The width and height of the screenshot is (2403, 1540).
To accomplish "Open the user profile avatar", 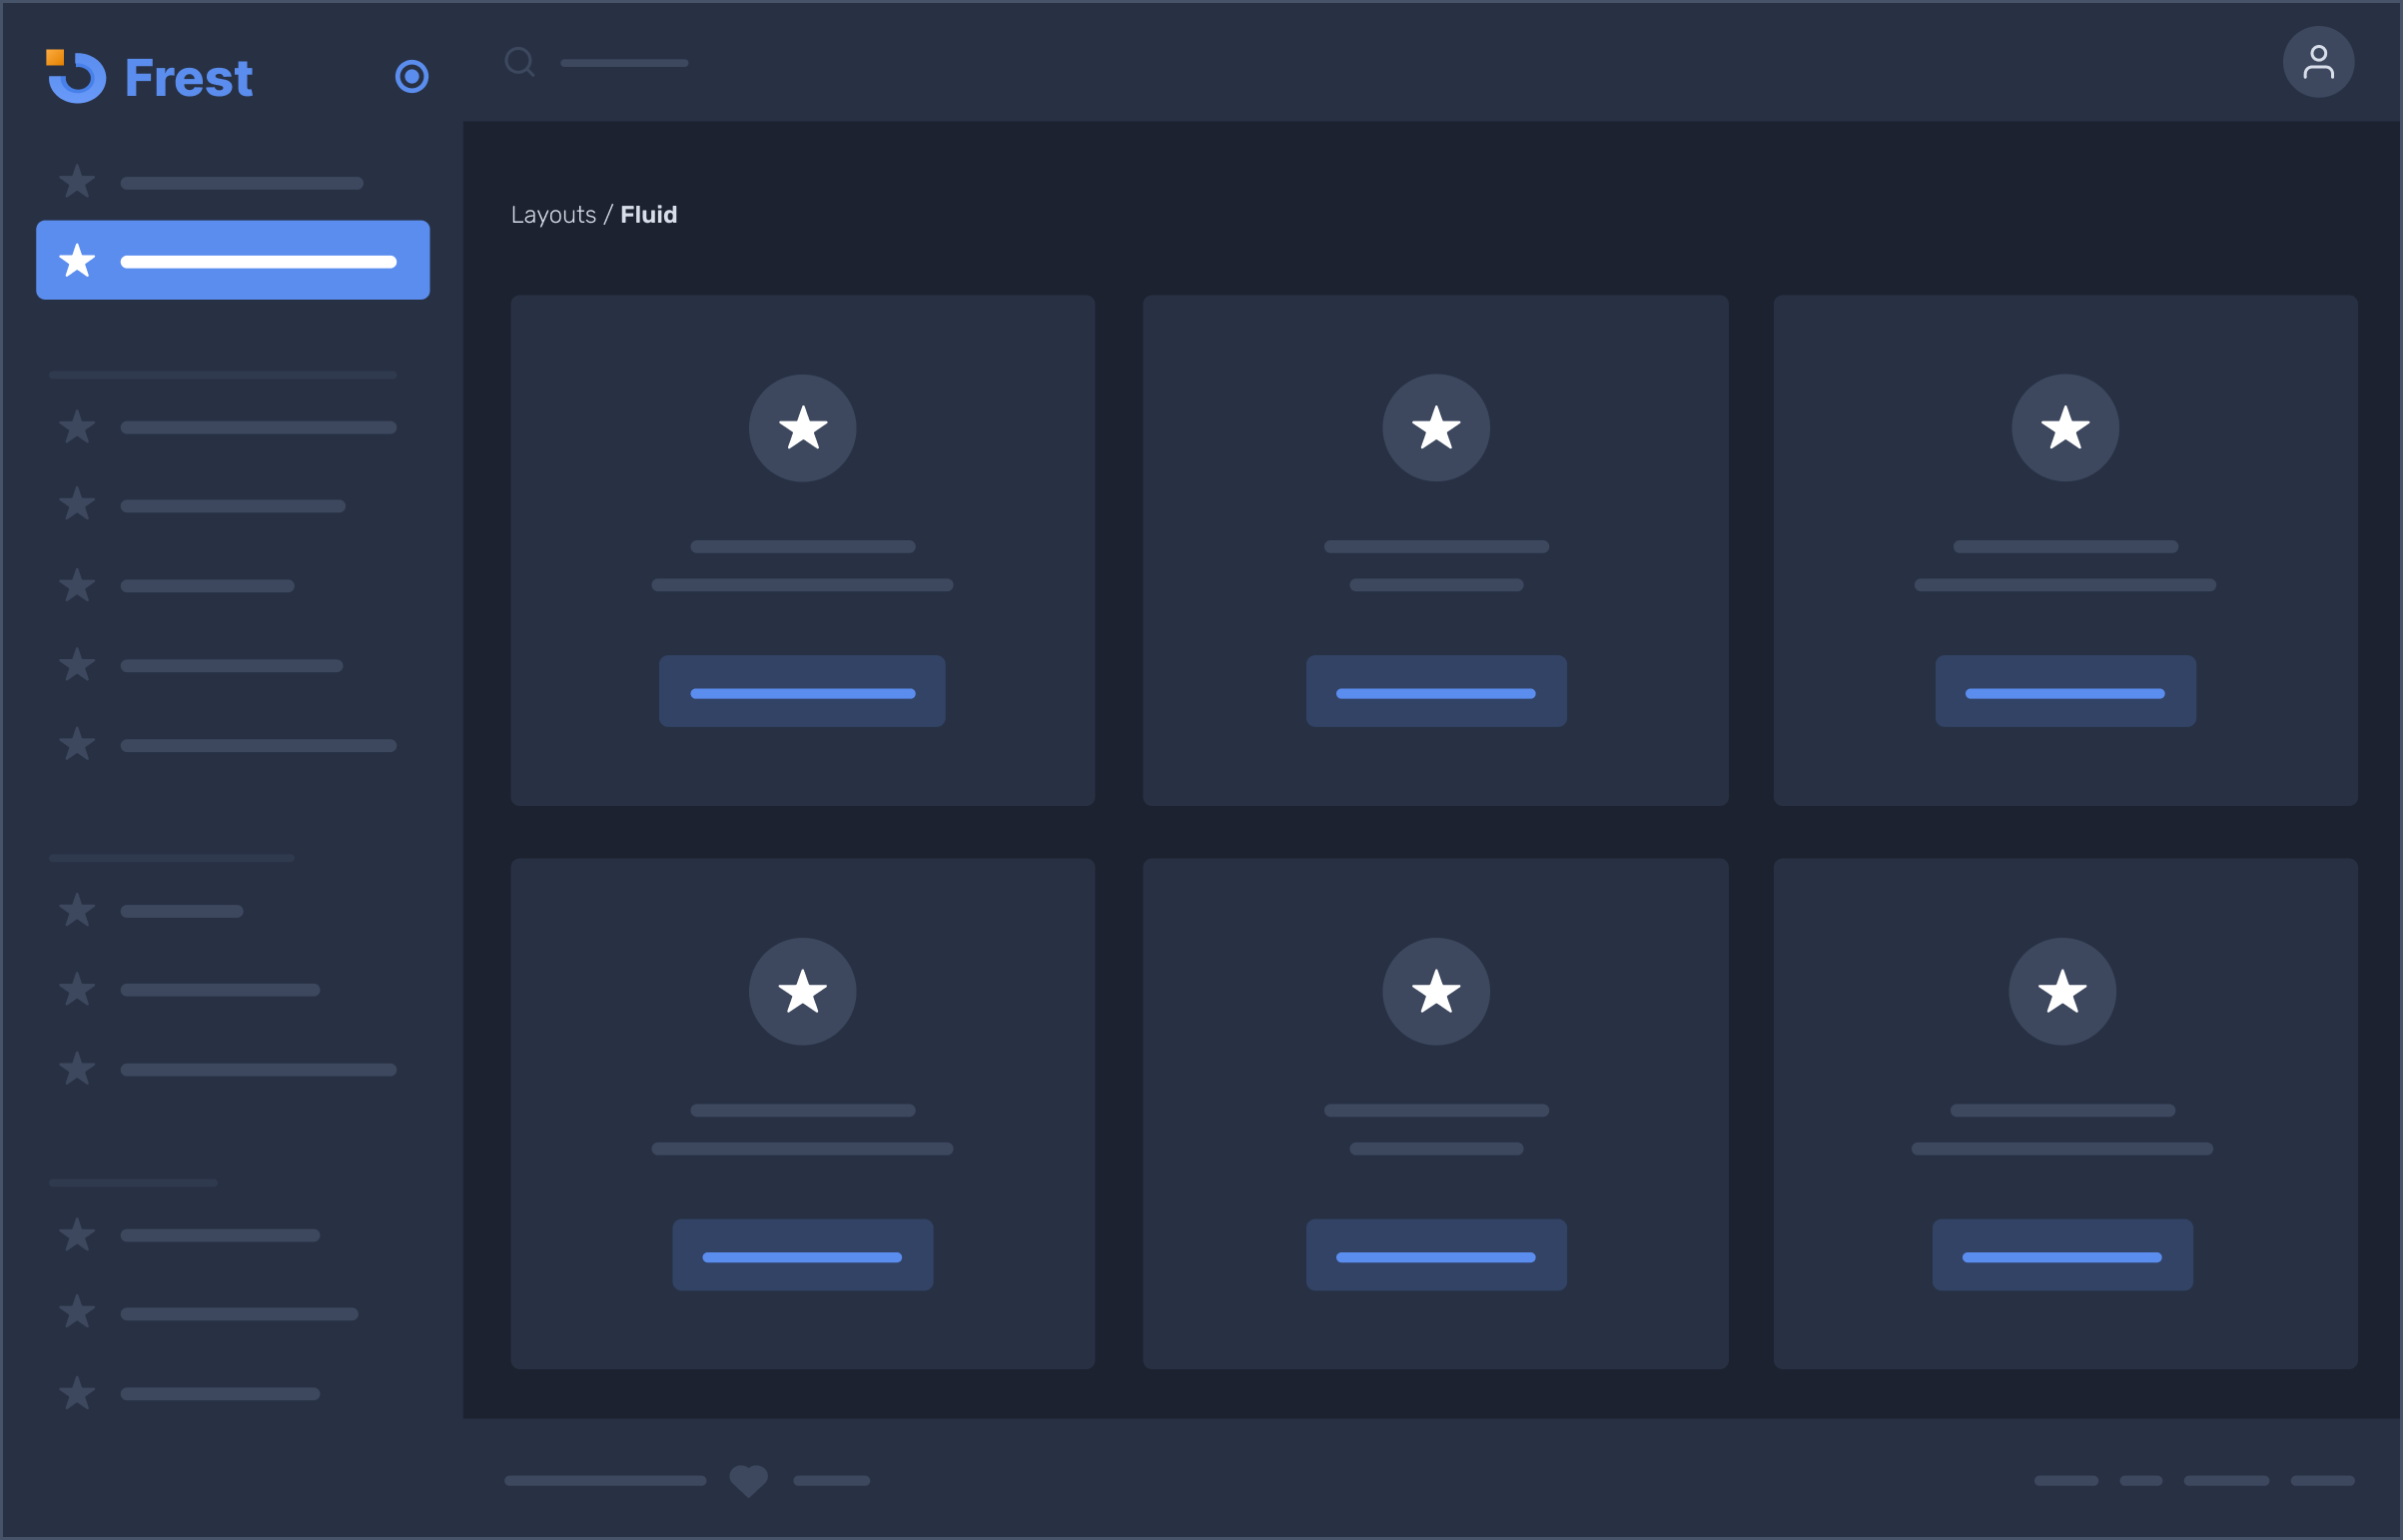I will 2317,62.
